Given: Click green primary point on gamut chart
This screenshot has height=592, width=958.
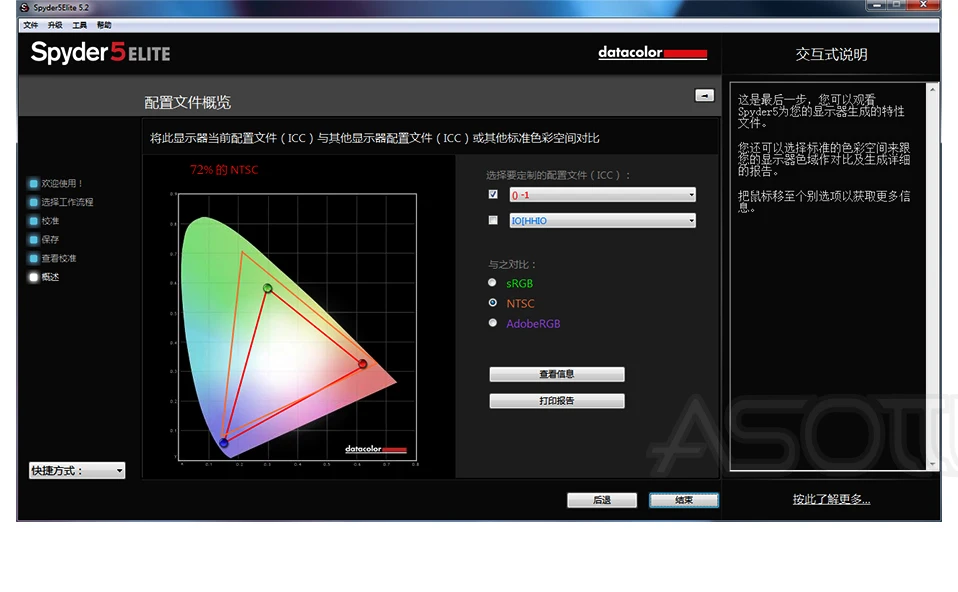Looking at the screenshot, I should [x=268, y=288].
